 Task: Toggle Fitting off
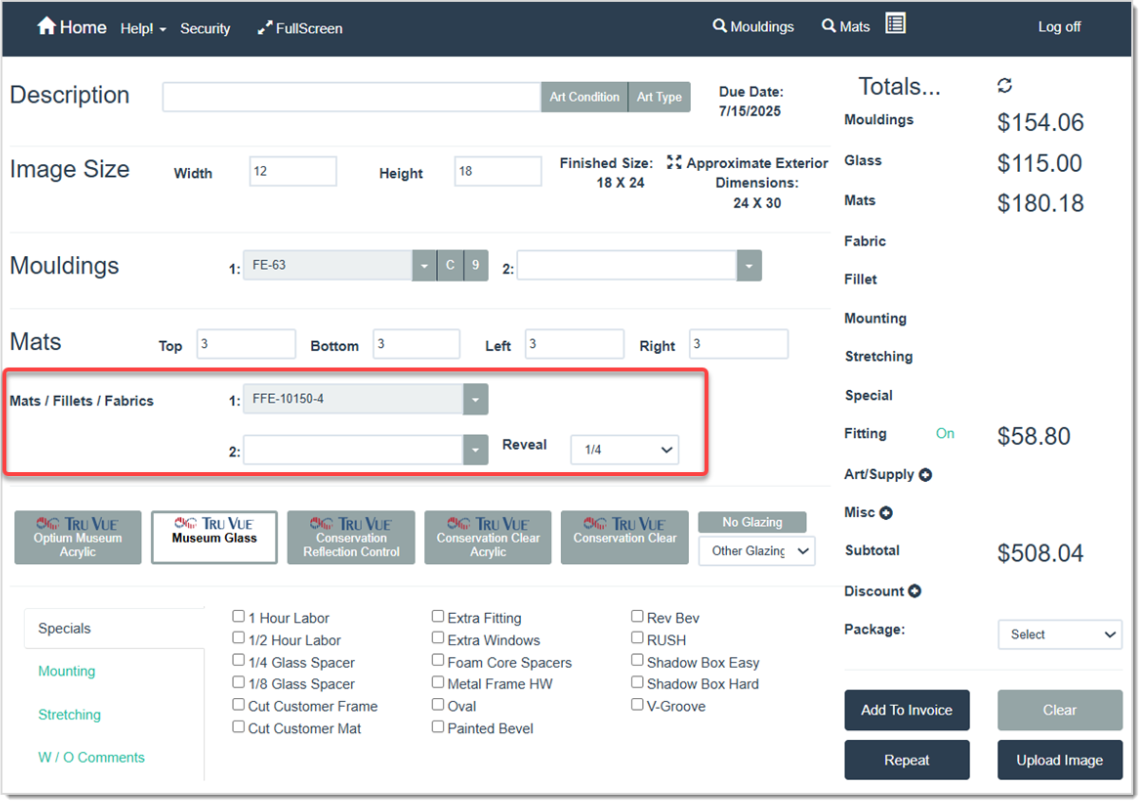click(945, 433)
